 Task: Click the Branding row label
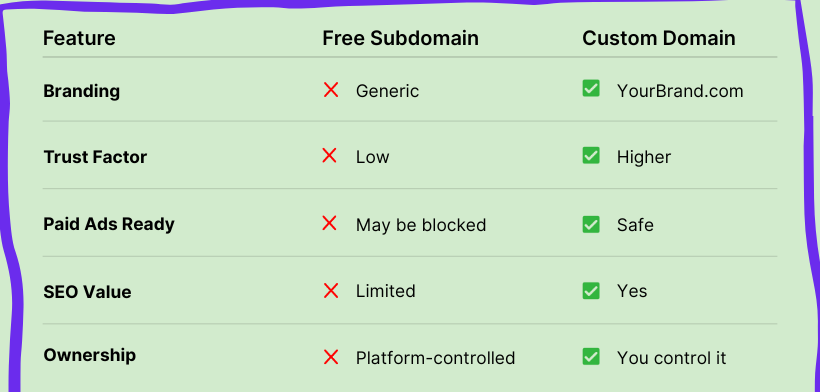click(x=82, y=91)
